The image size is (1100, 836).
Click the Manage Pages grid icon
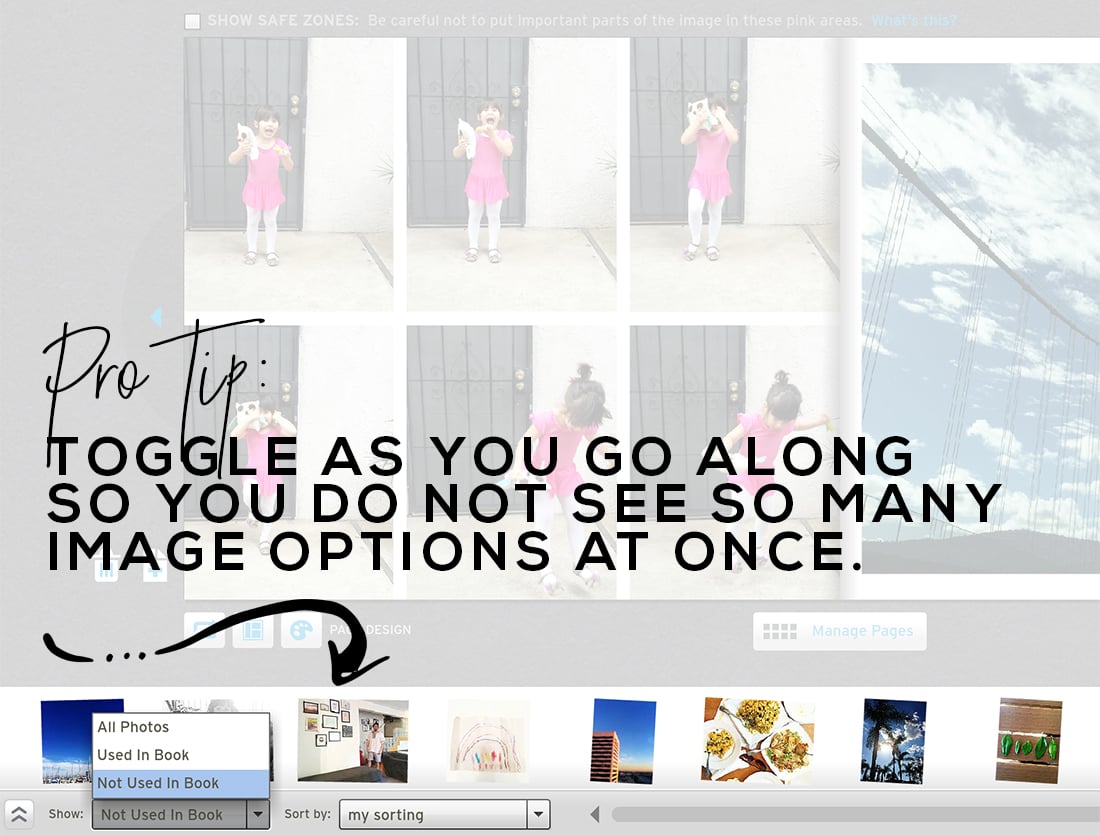tap(779, 631)
